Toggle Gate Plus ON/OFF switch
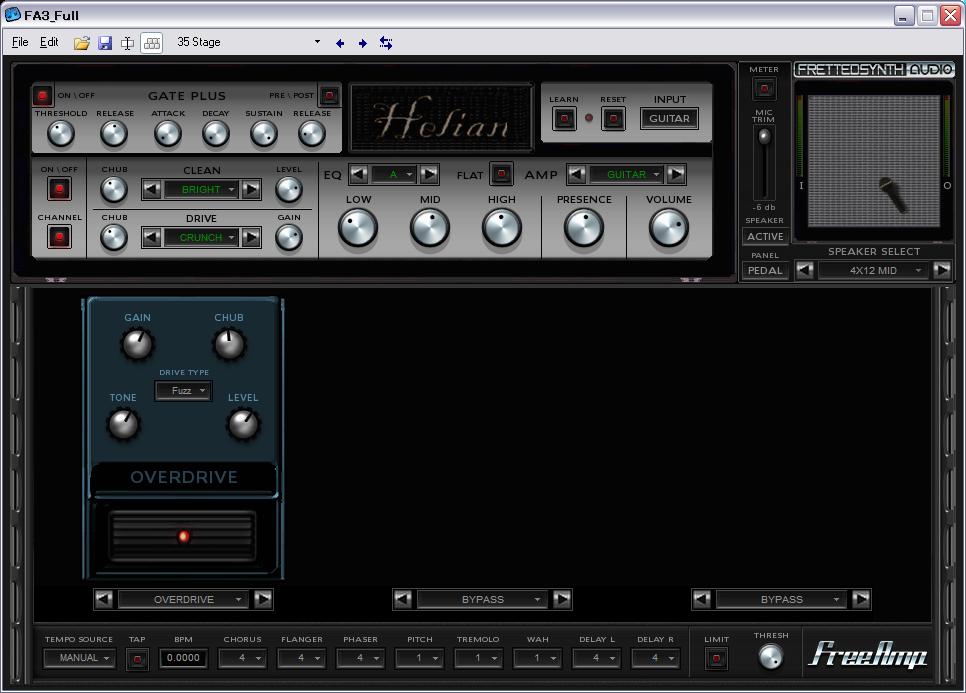Image resolution: width=966 pixels, height=693 pixels. (x=43, y=95)
